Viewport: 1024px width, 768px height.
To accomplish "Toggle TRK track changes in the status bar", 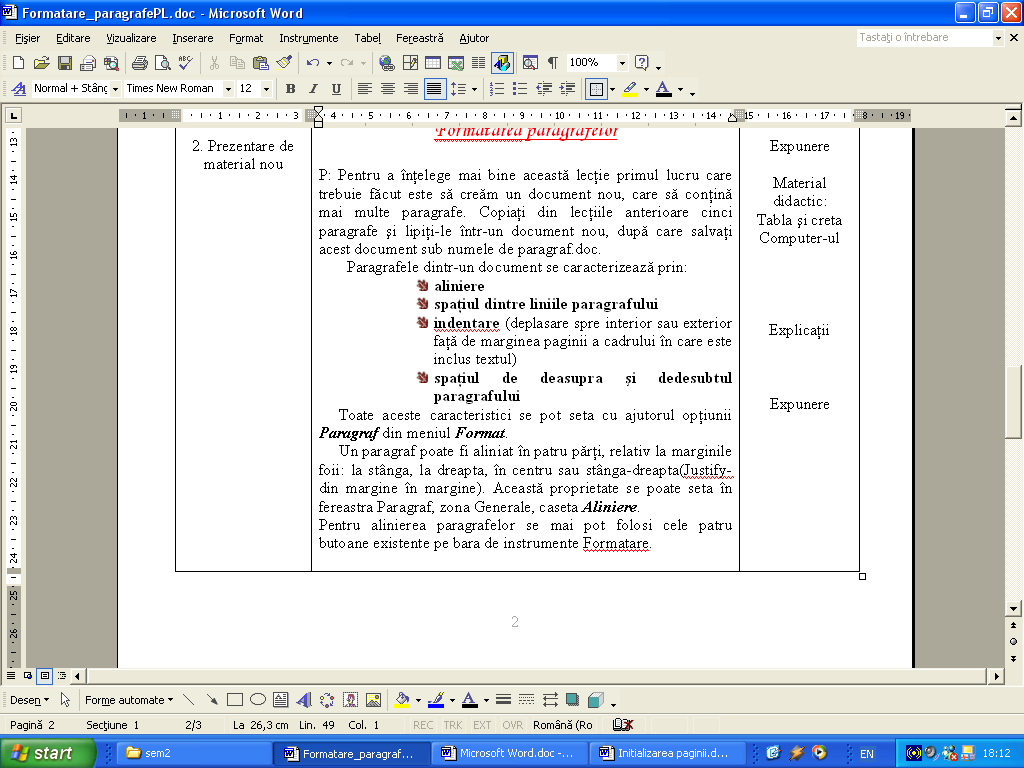I will [x=453, y=725].
